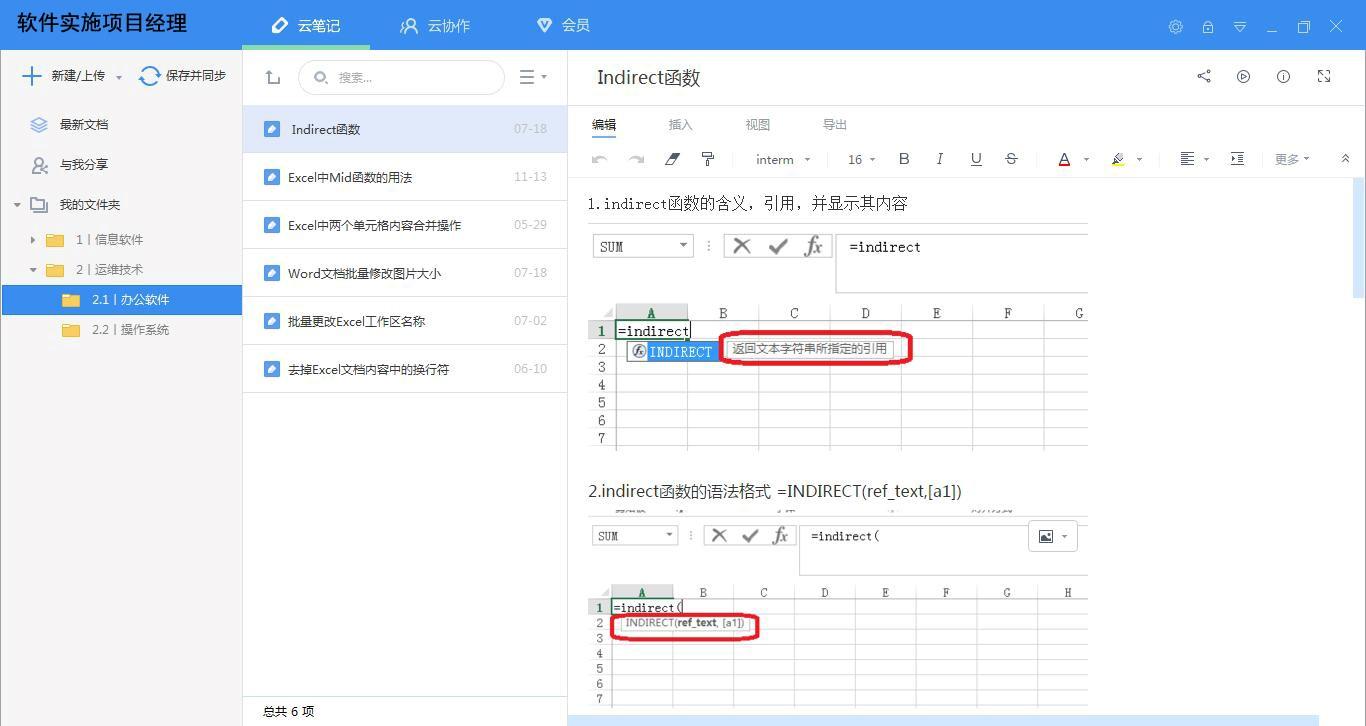Viewport: 1366px width, 726px height.
Task: Select the format painter tool
Action: pyautogui.click(x=707, y=159)
